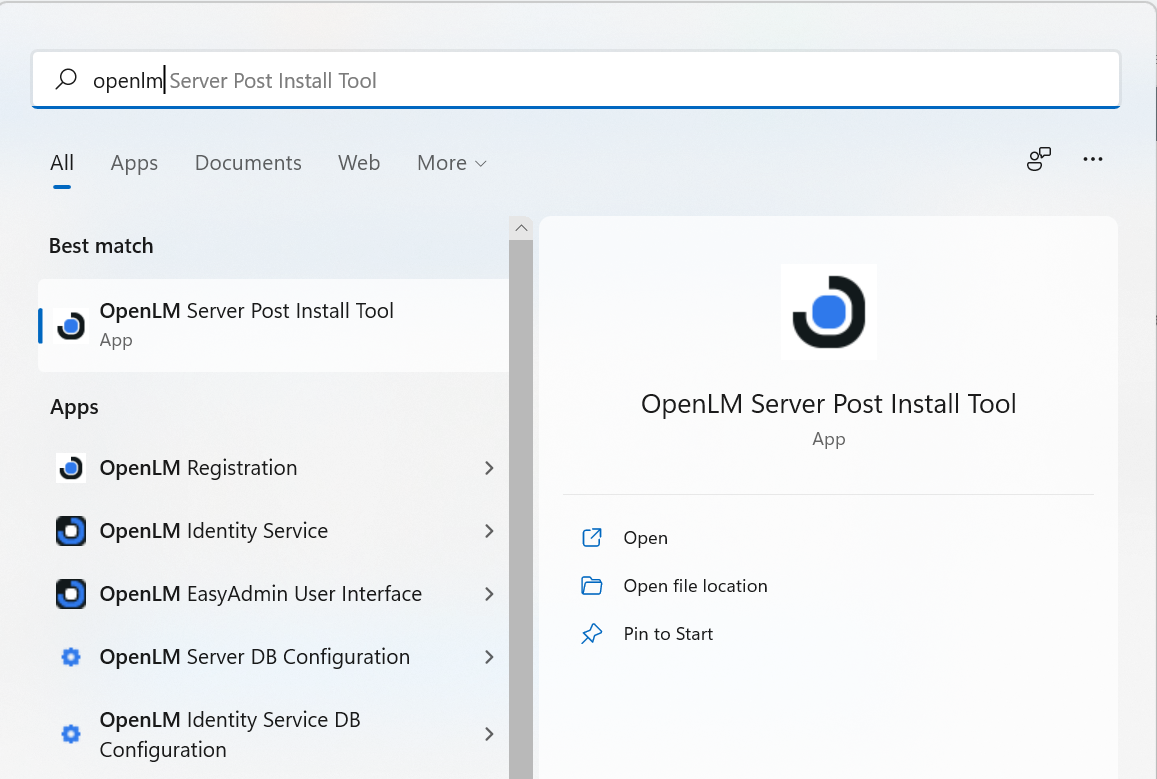Click Open file location
Viewport: 1157px width, 779px height.
[695, 586]
